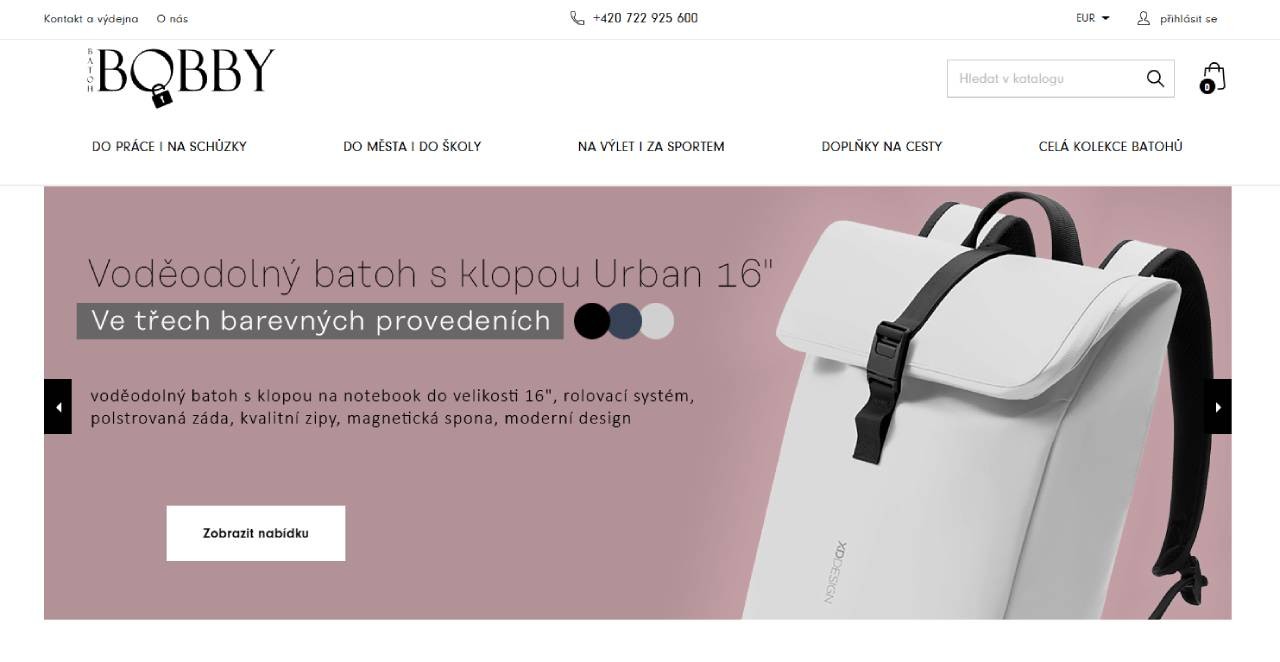Open Celá kolekce batohů category
The width and height of the screenshot is (1280, 662).
click(1110, 146)
